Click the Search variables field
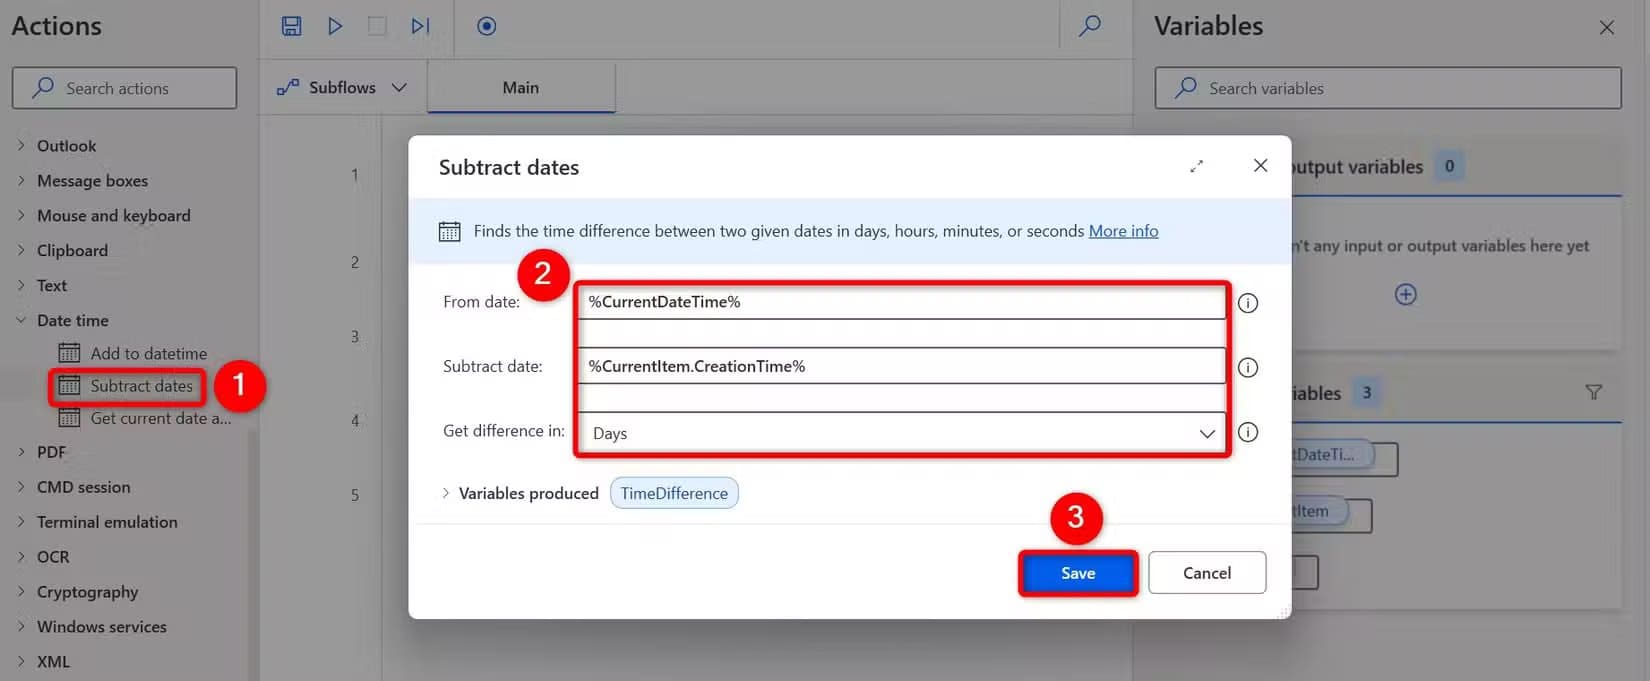 pos(1388,88)
